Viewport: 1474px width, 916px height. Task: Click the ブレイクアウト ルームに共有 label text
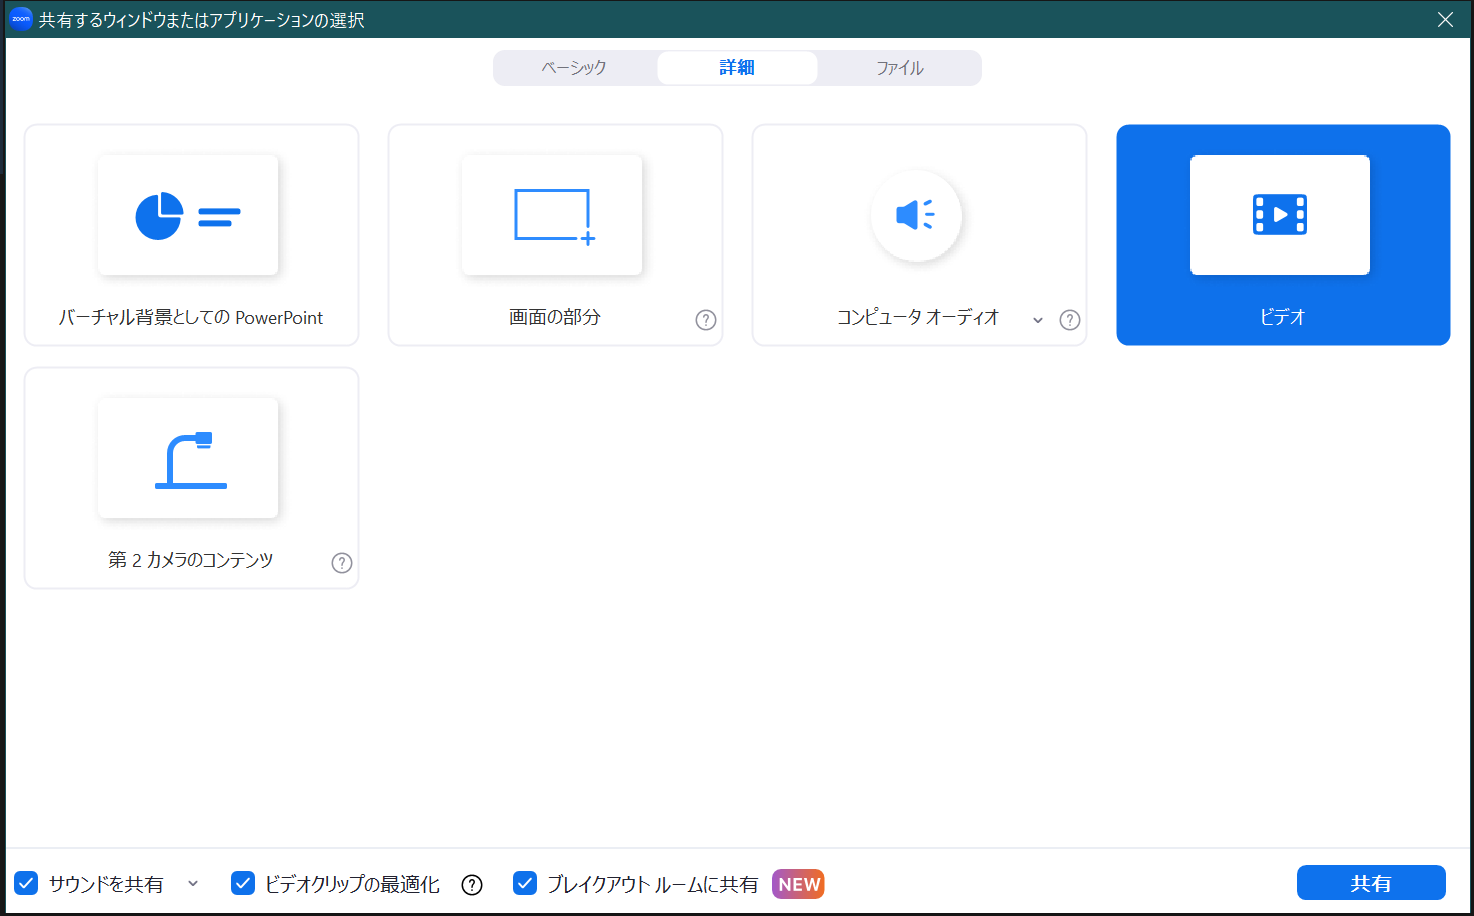click(x=653, y=884)
